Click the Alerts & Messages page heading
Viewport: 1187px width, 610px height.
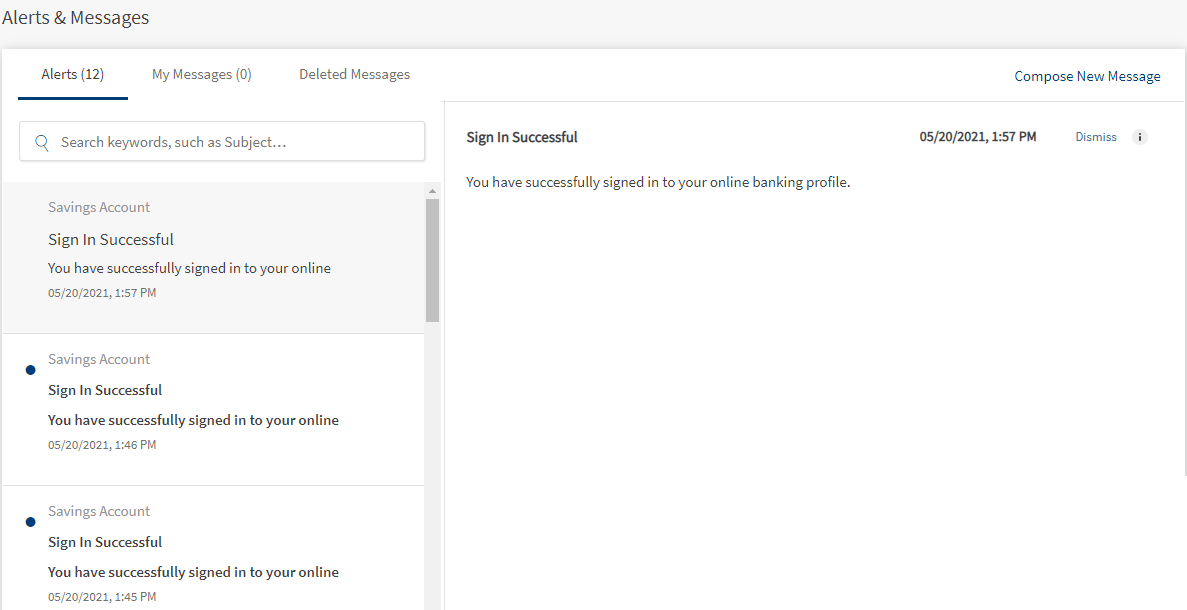[x=76, y=18]
